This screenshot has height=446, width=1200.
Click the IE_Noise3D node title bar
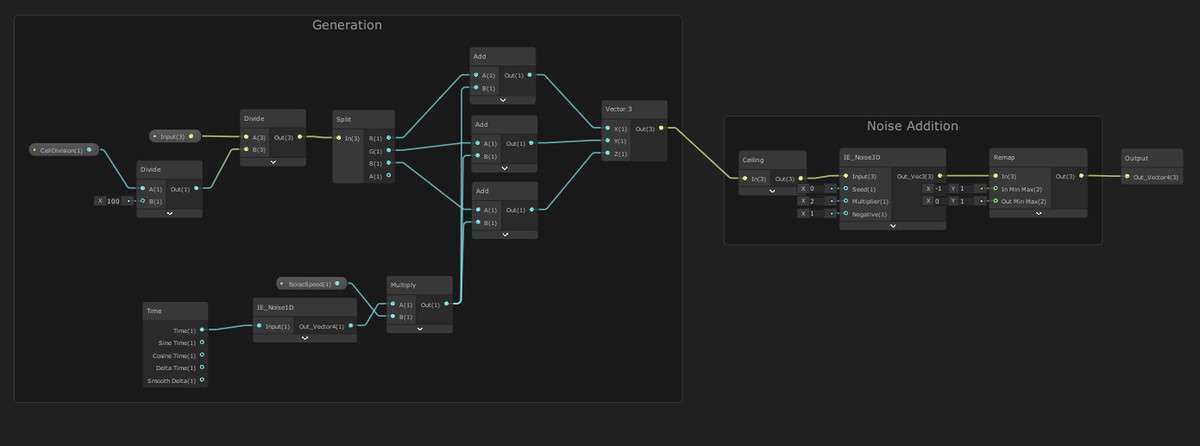(892, 158)
